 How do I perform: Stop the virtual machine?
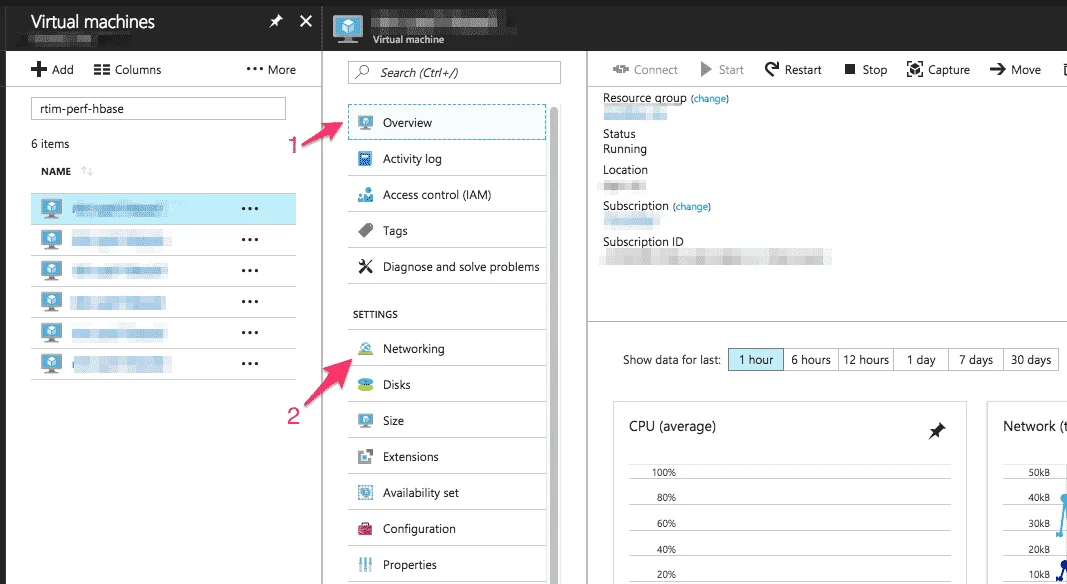866,69
